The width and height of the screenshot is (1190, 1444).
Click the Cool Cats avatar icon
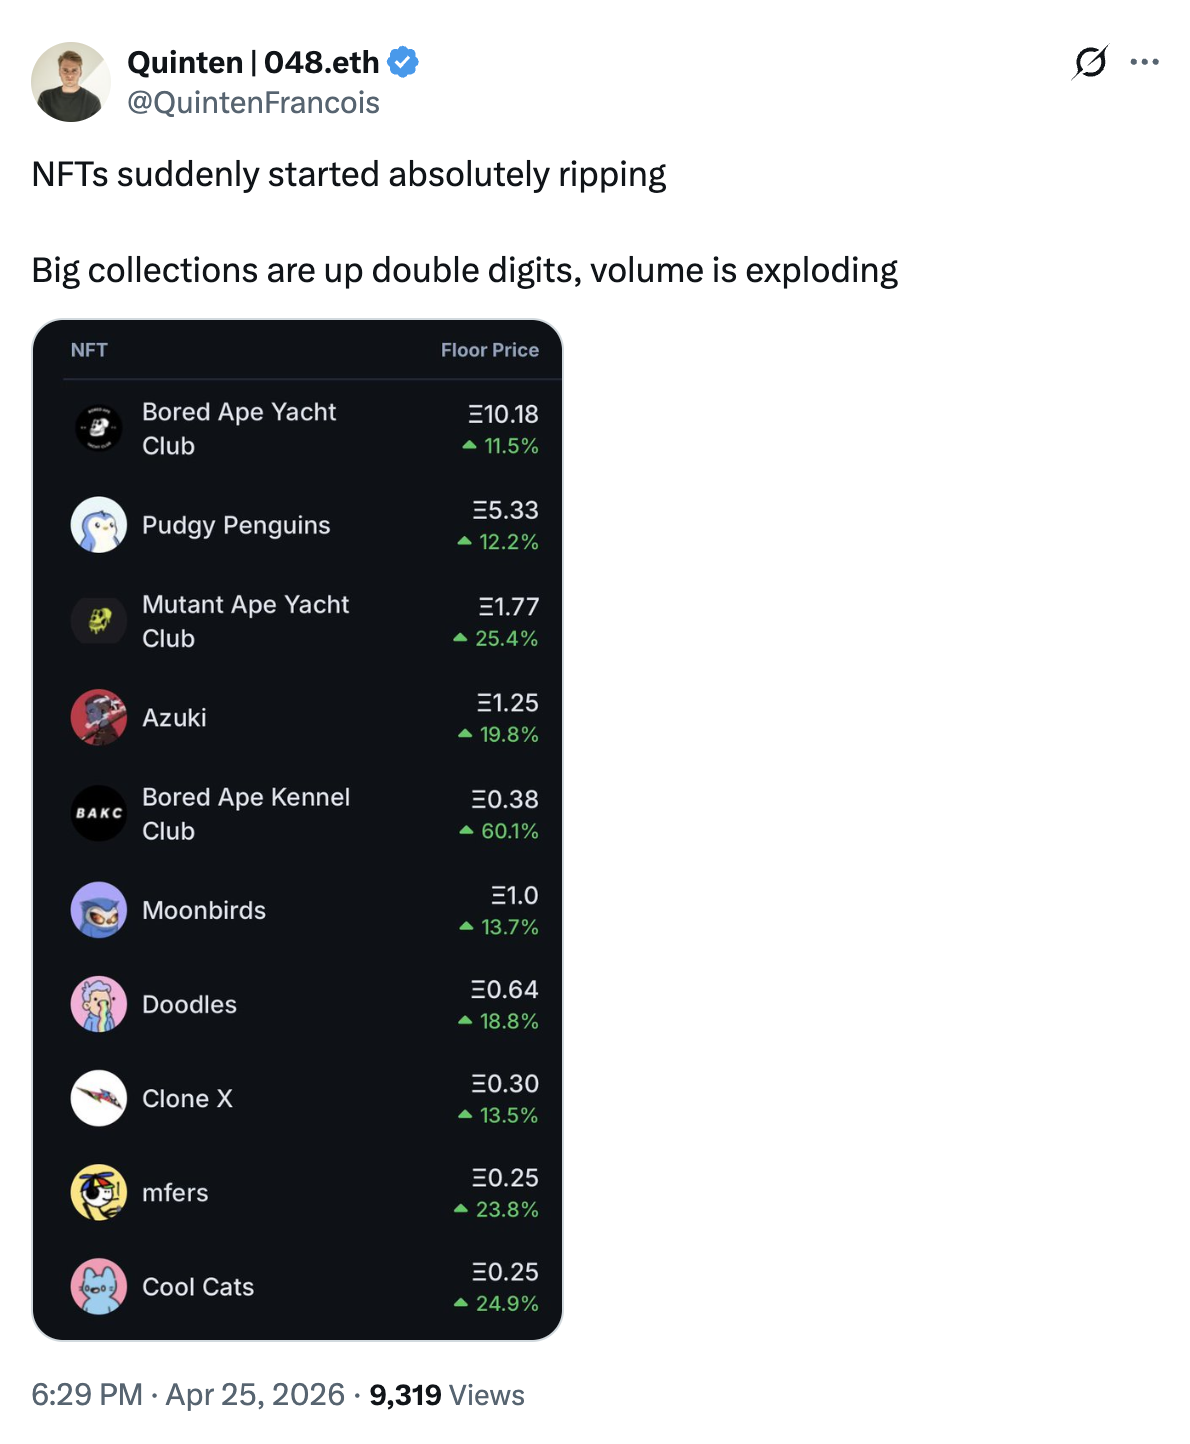coord(99,1286)
